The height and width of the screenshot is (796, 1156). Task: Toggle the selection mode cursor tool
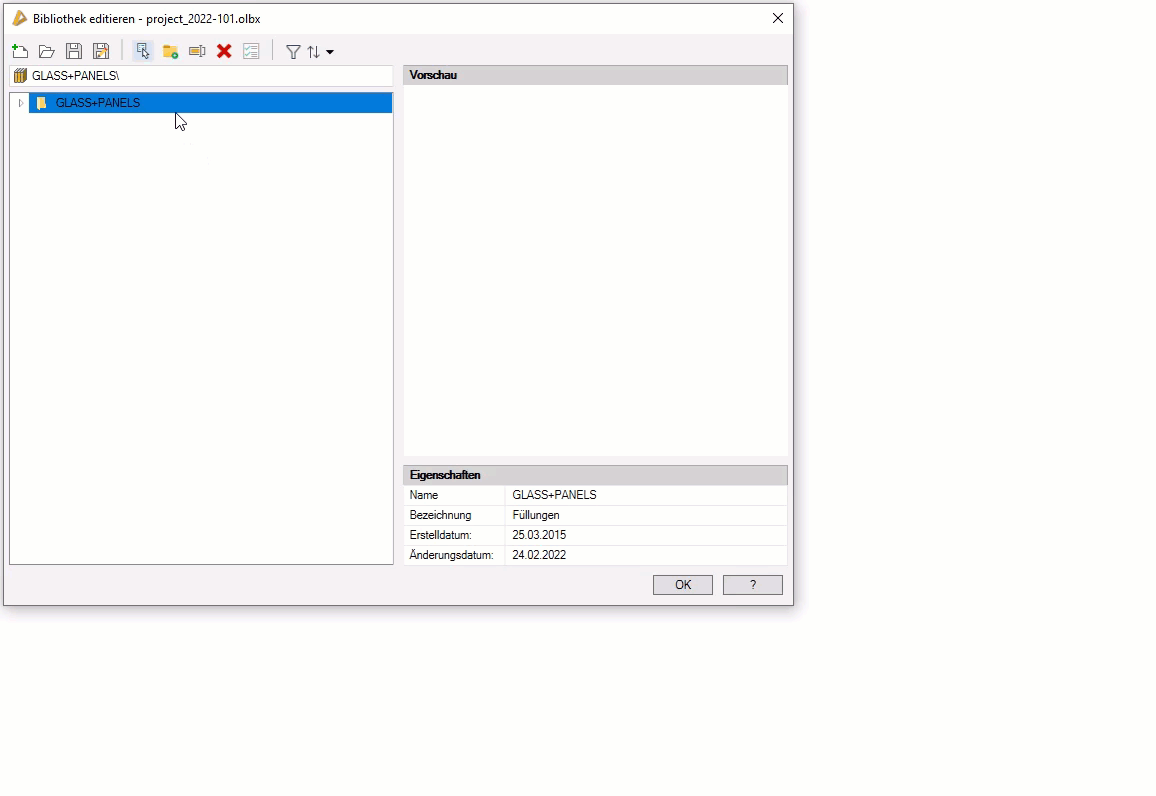pos(143,51)
